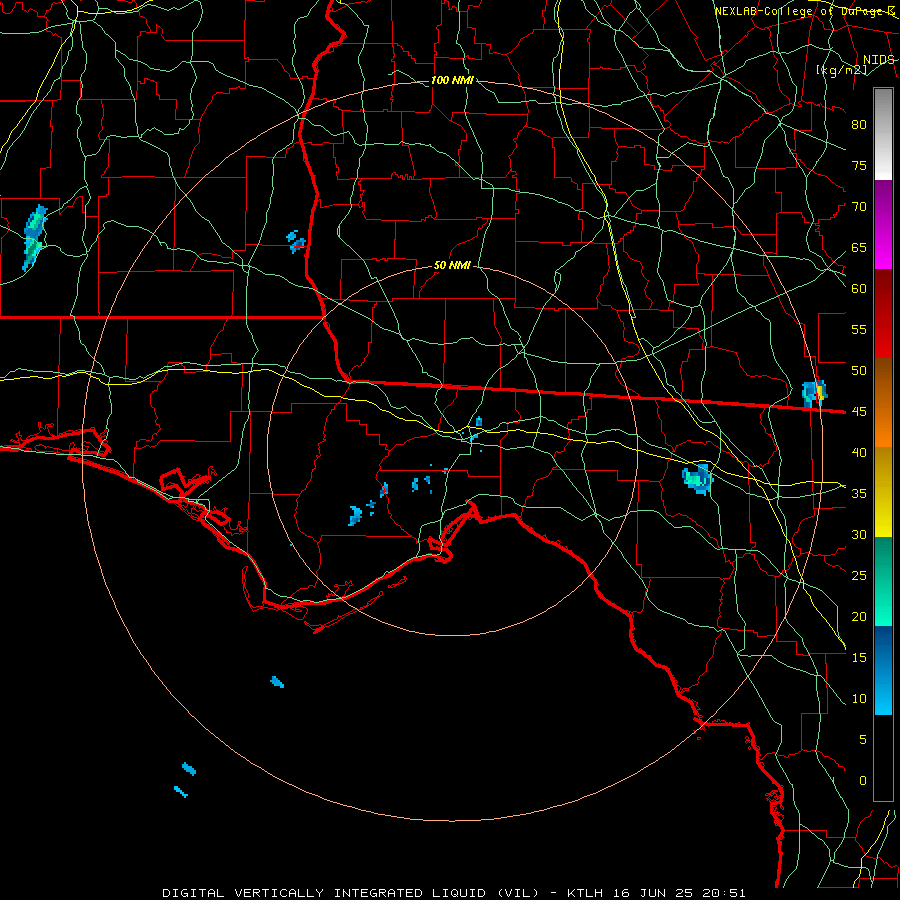Pick the magenta-purple segment of the VIL scale

(x=883, y=225)
